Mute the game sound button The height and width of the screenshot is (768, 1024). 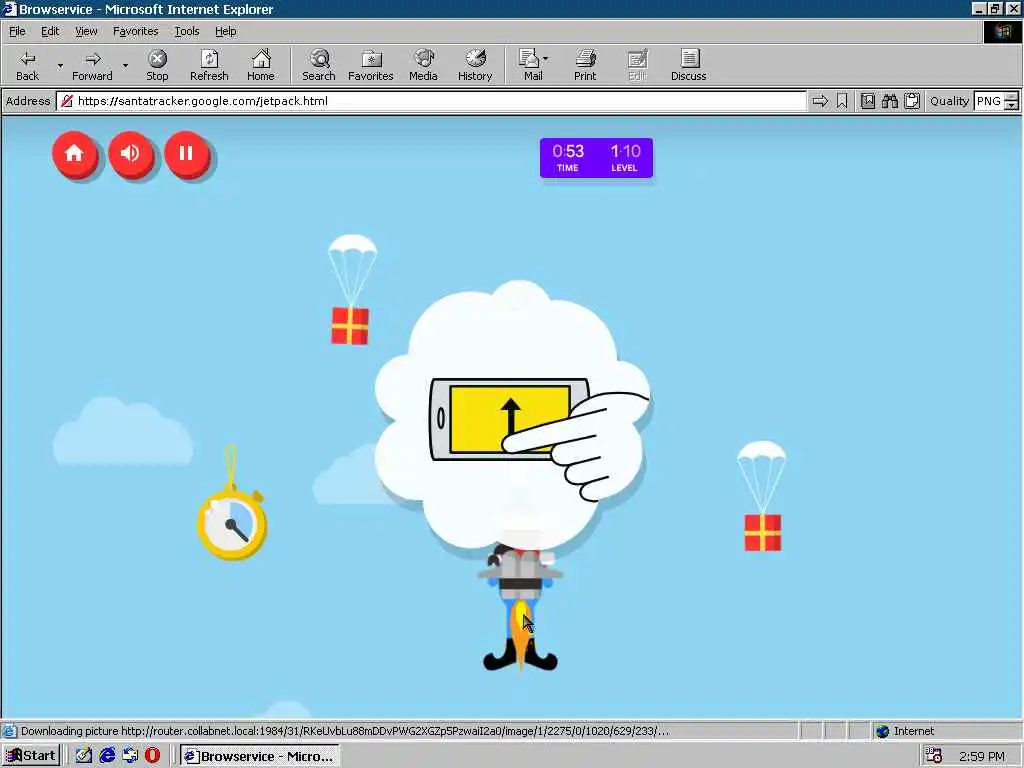click(131, 153)
